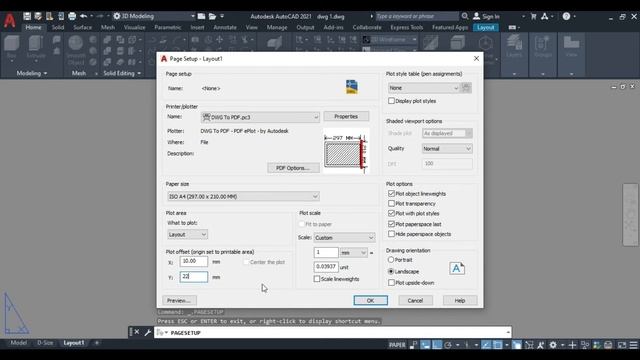Image resolution: width=640 pixels, height=360 pixels.
Task: Click Cancel in Page Setup dialog
Action: pyautogui.click(x=415, y=300)
